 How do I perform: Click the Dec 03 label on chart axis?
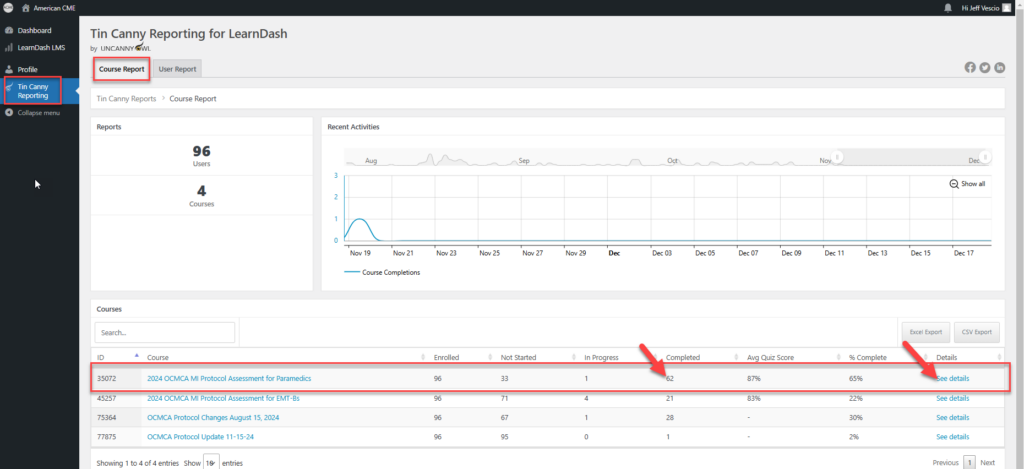tap(663, 253)
